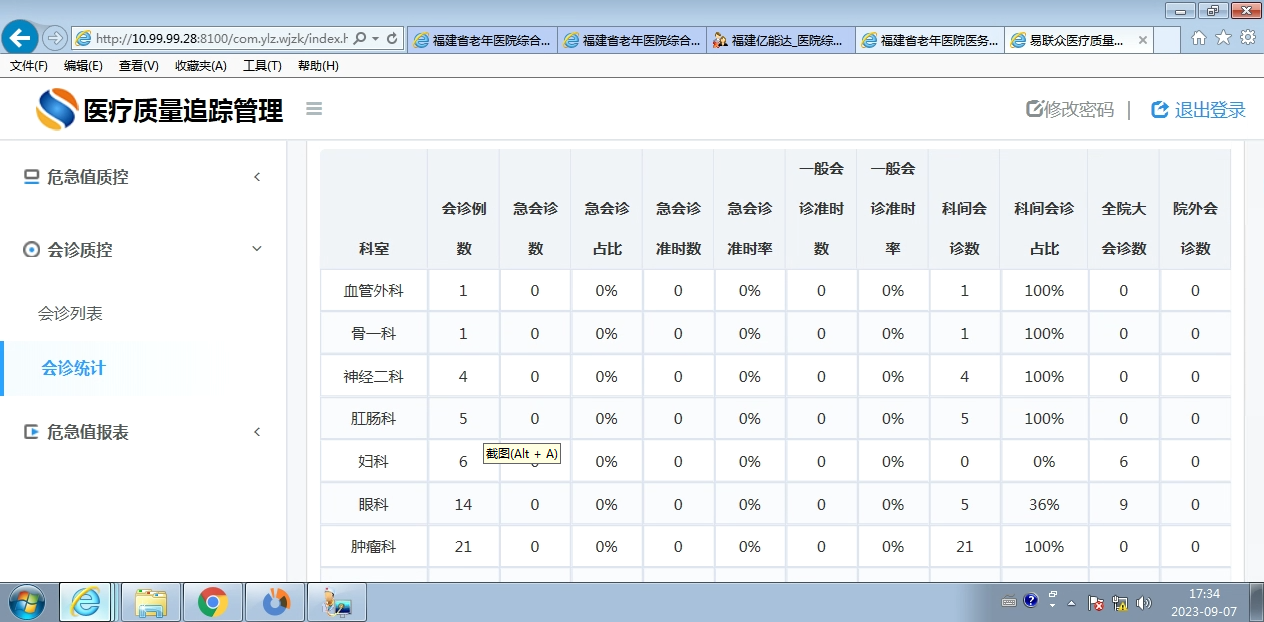Open the favorites star icon
Image resolution: width=1264 pixels, height=622 pixels.
(x=1223, y=38)
